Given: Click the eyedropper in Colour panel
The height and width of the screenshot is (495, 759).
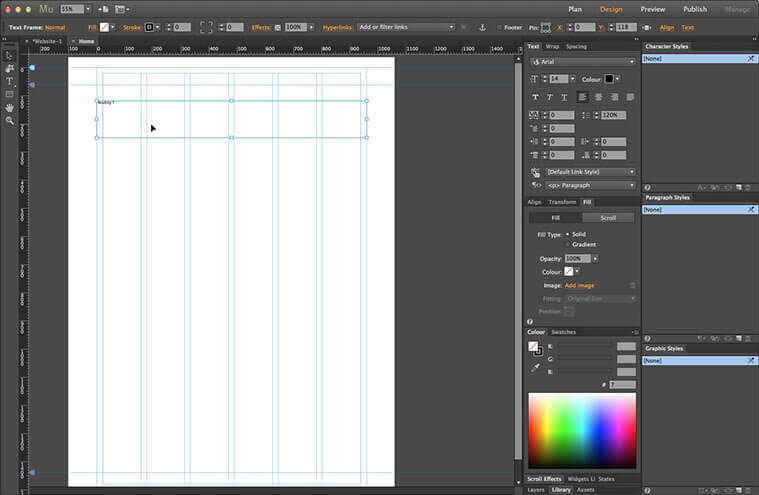Looking at the screenshot, I should [534, 368].
